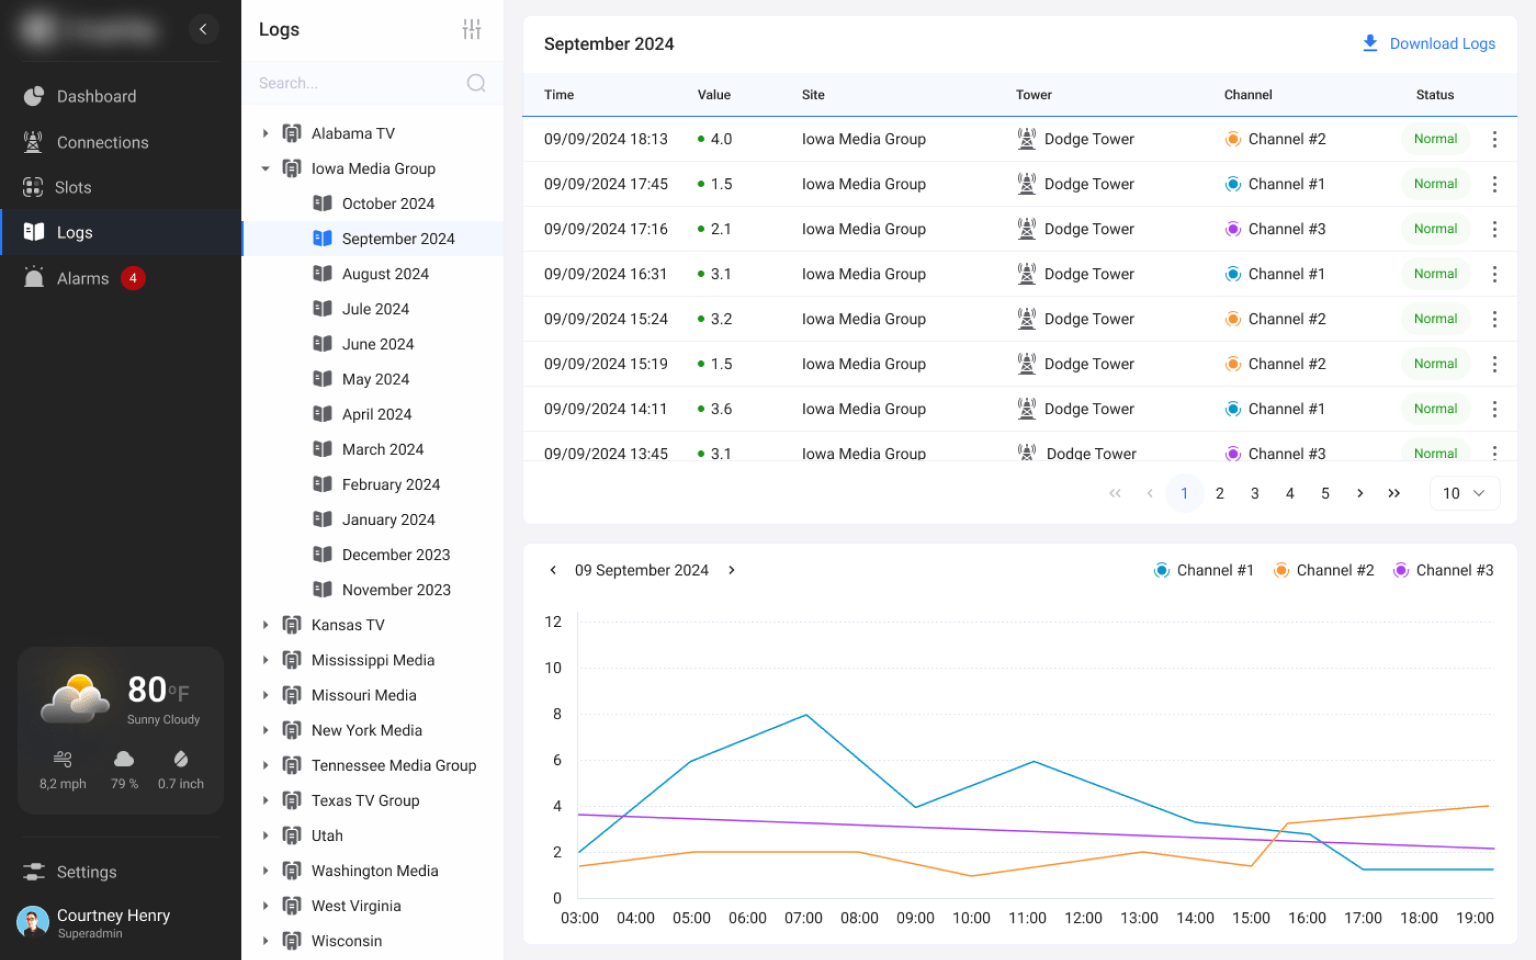This screenshot has width=1536, height=960.
Task: Collapse the sidebar with the chevron button
Action: (203, 29)
